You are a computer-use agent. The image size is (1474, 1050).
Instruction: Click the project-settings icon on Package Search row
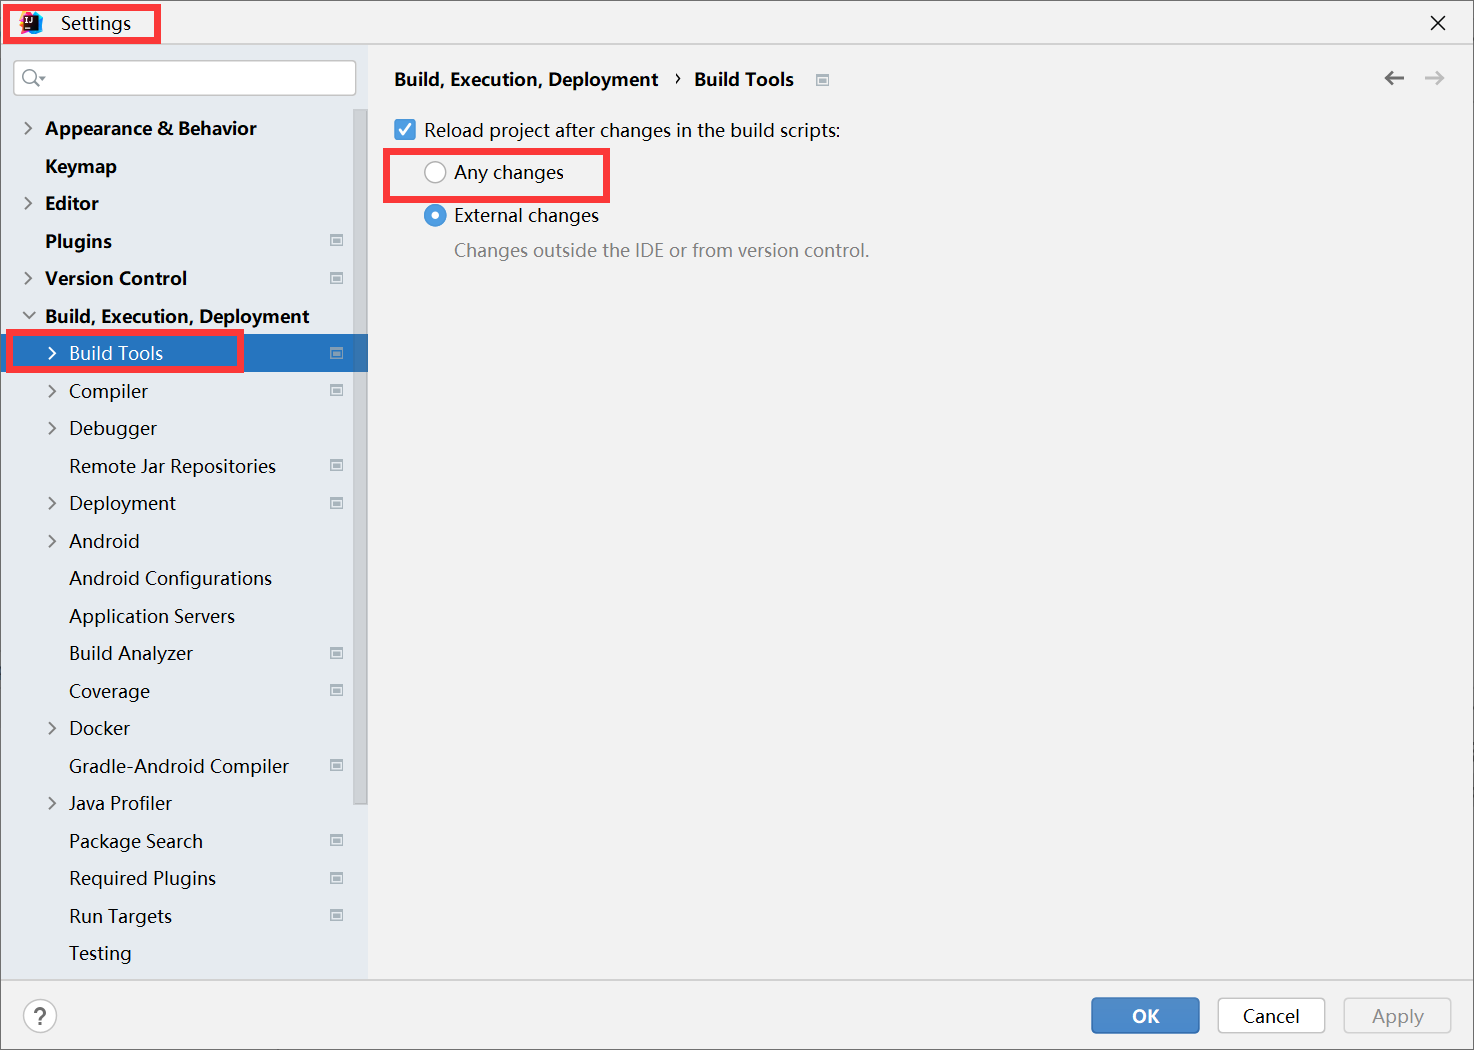tap(337, 840)
